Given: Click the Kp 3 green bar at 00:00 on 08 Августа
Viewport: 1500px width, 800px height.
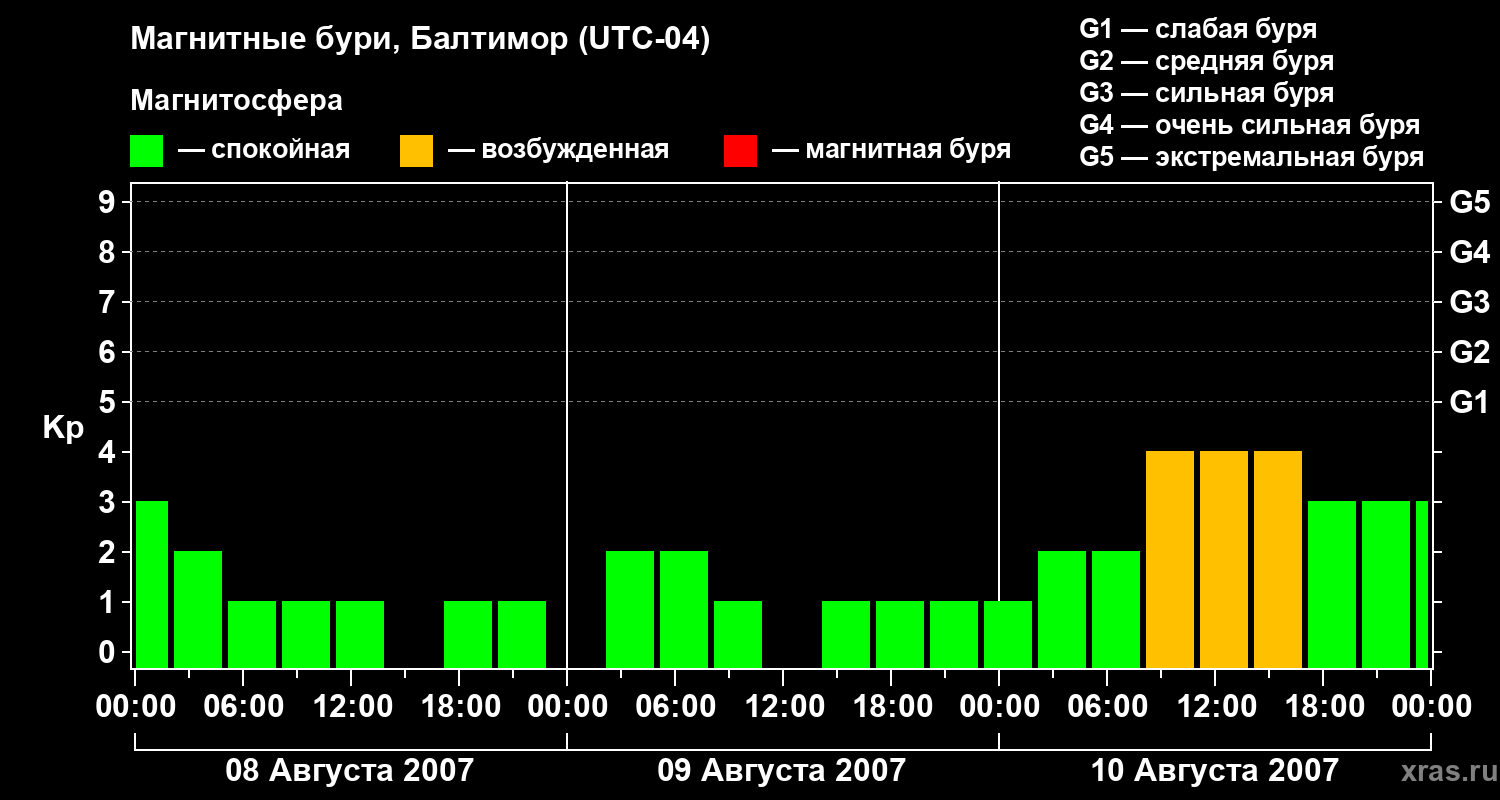Looking at the screenshot, I should point(152,584).
